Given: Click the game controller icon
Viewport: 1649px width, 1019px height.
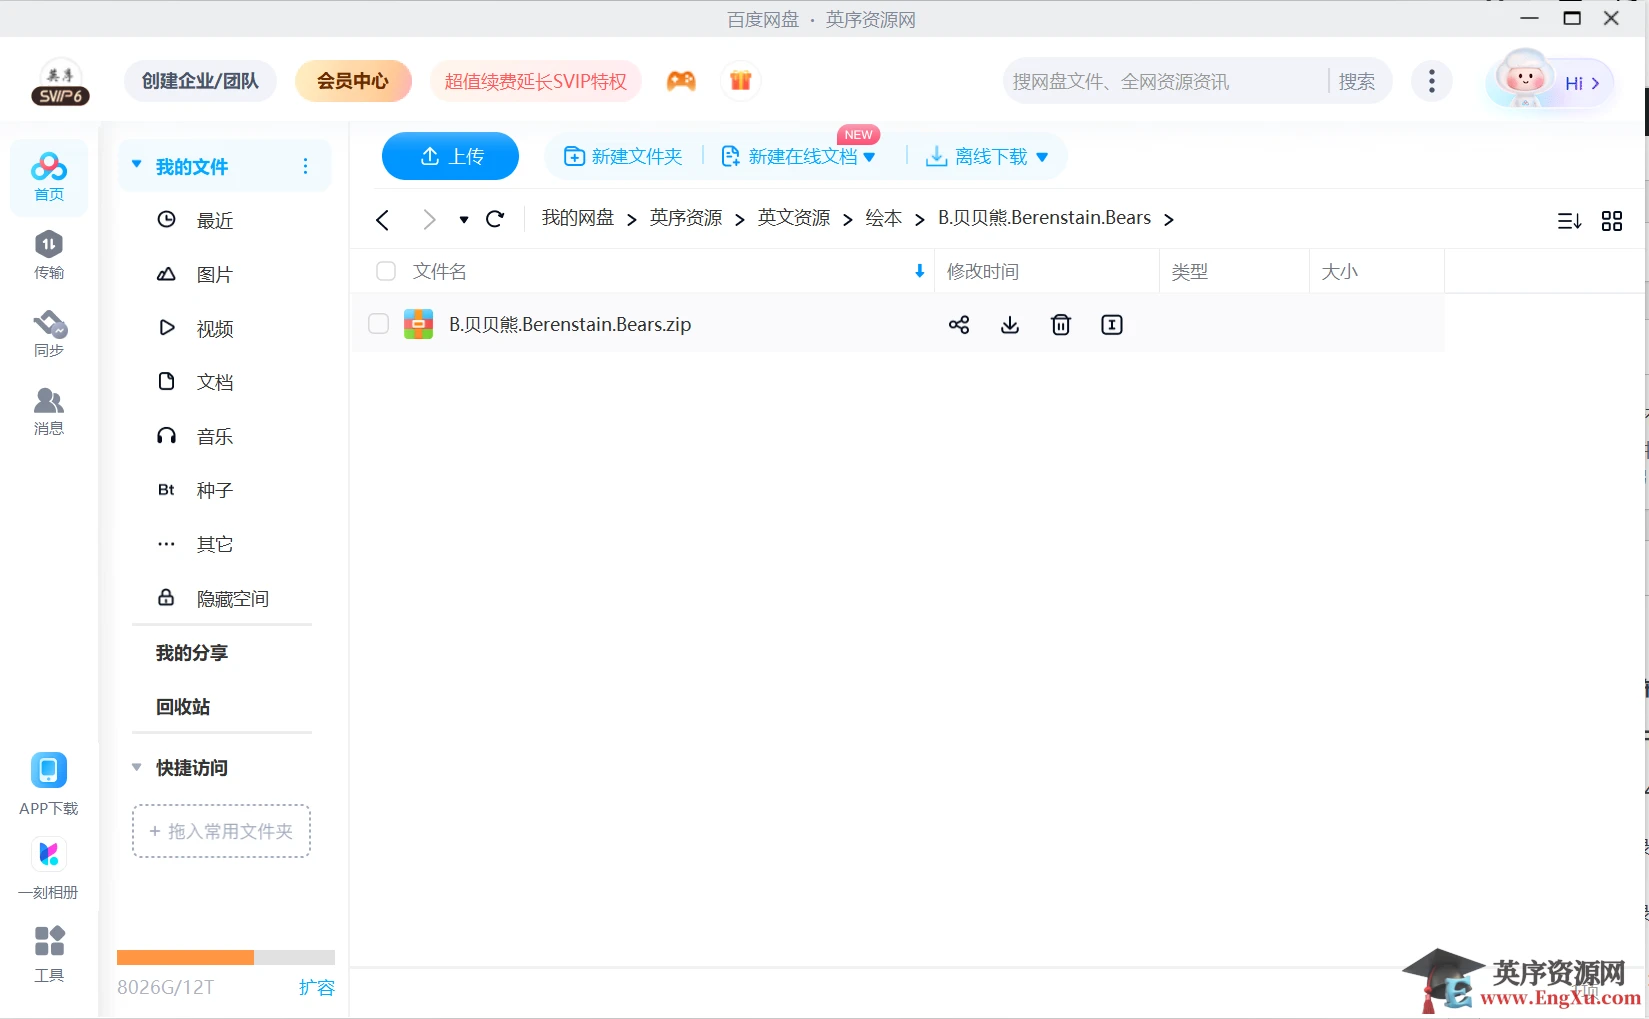Looking at the screenshot, I should pos(681,81).
